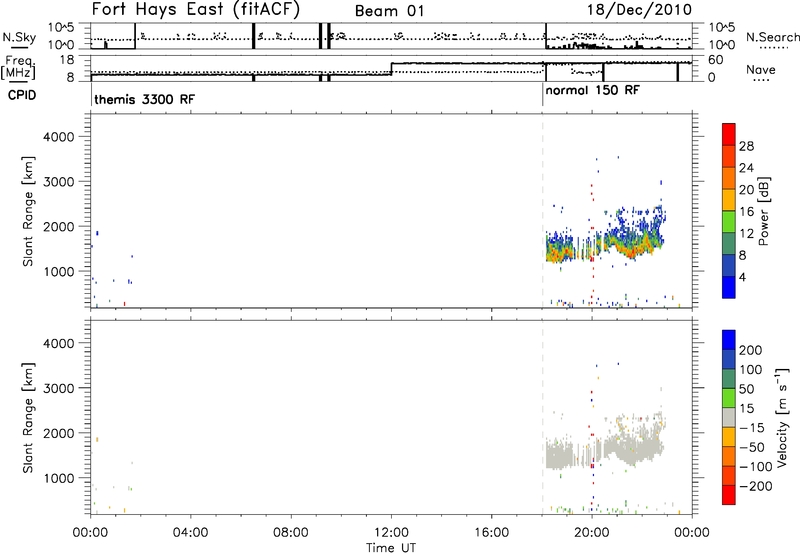Click the 'themis 3300 RF' program label
Image resolution: width=800 pixels, height=554 pixels.
pyautogui.click(x=144, y=99)
